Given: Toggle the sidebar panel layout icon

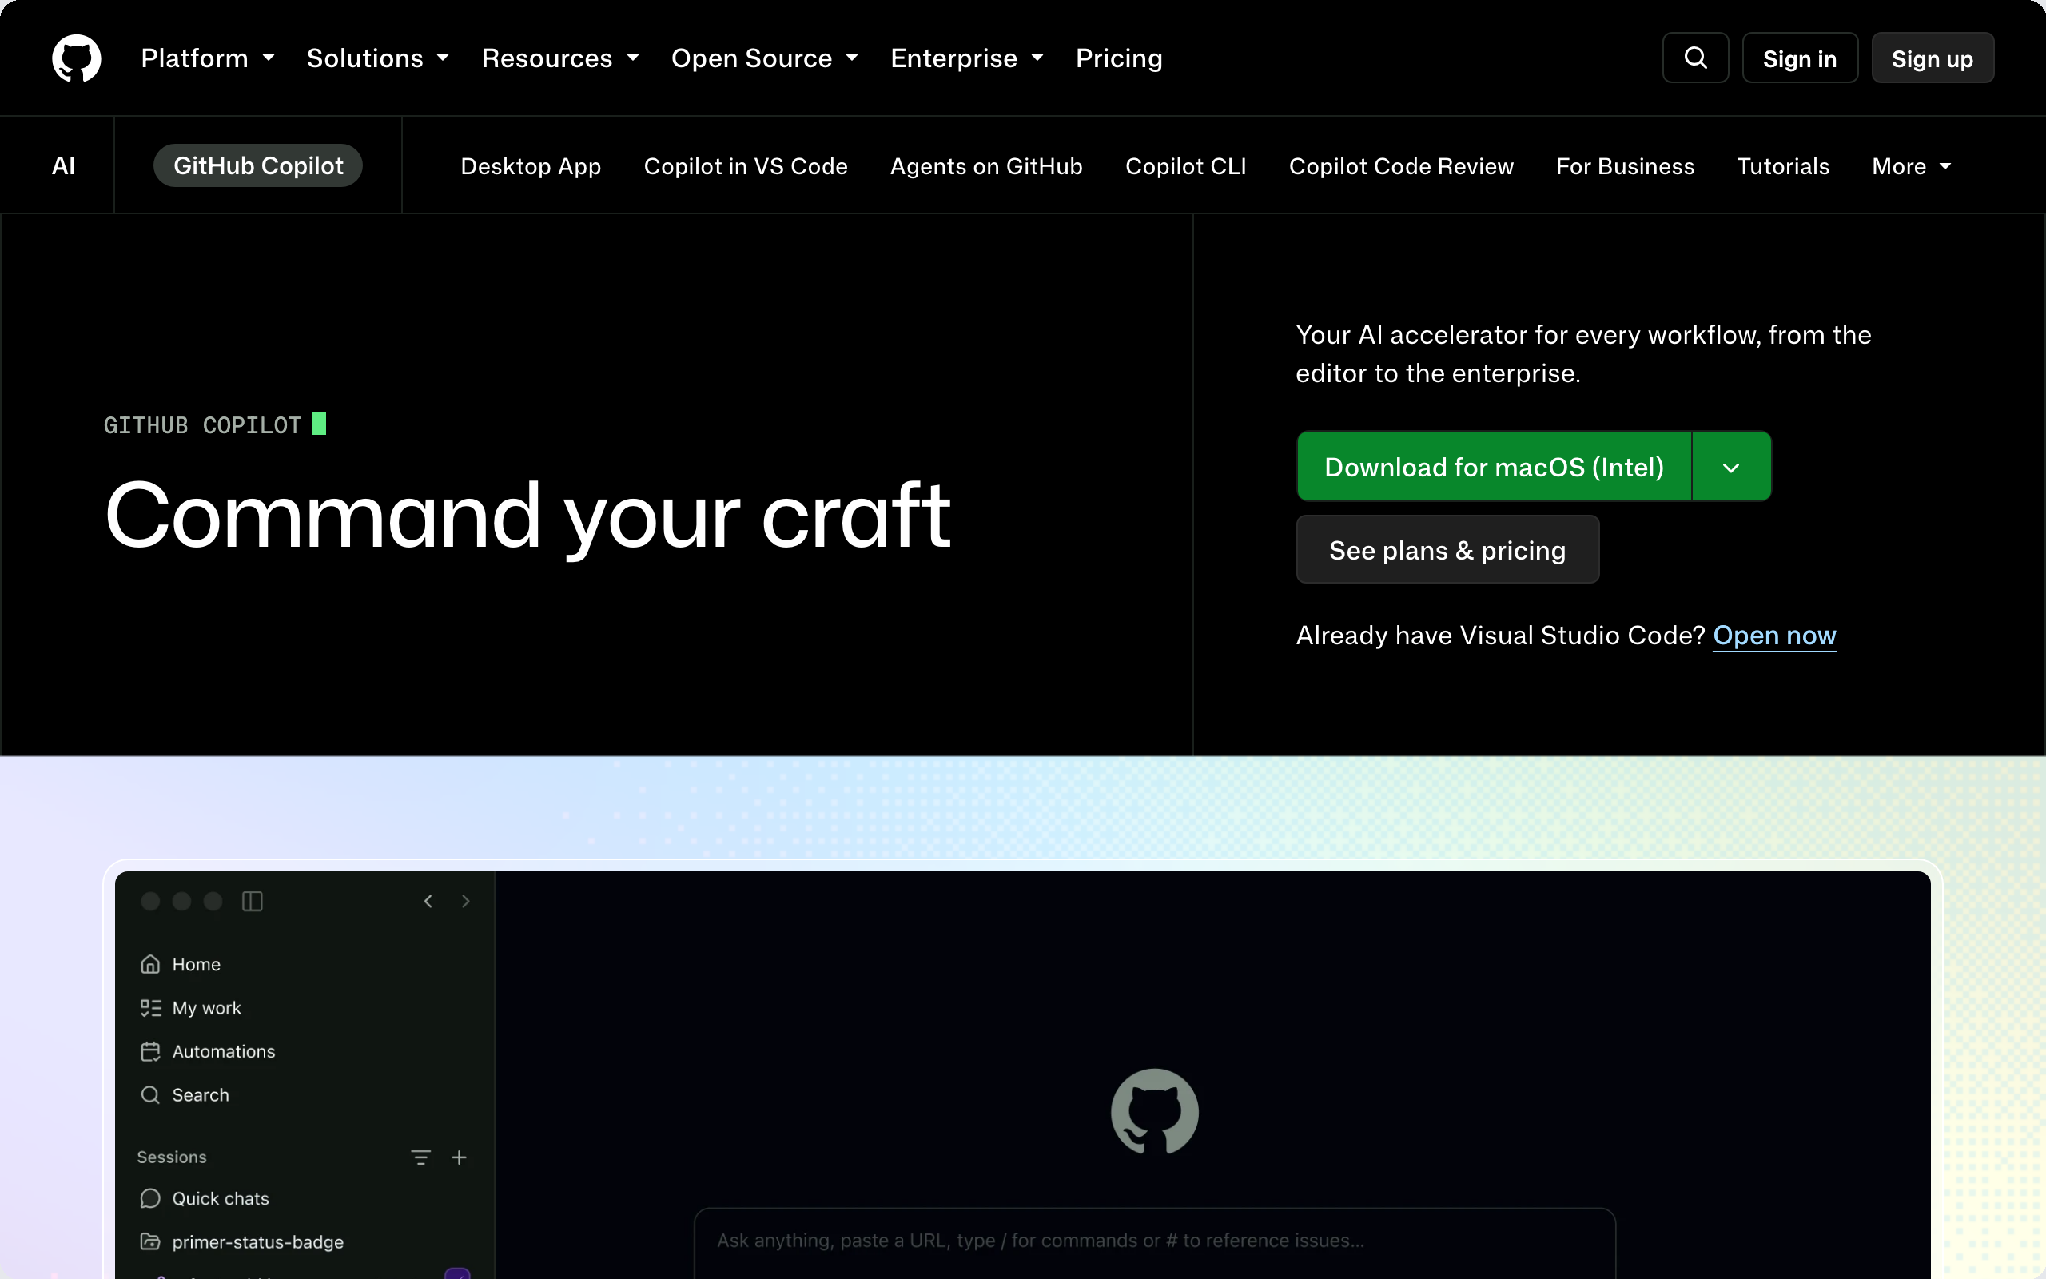Looking at the screenshot, I should tap(252, 901).
